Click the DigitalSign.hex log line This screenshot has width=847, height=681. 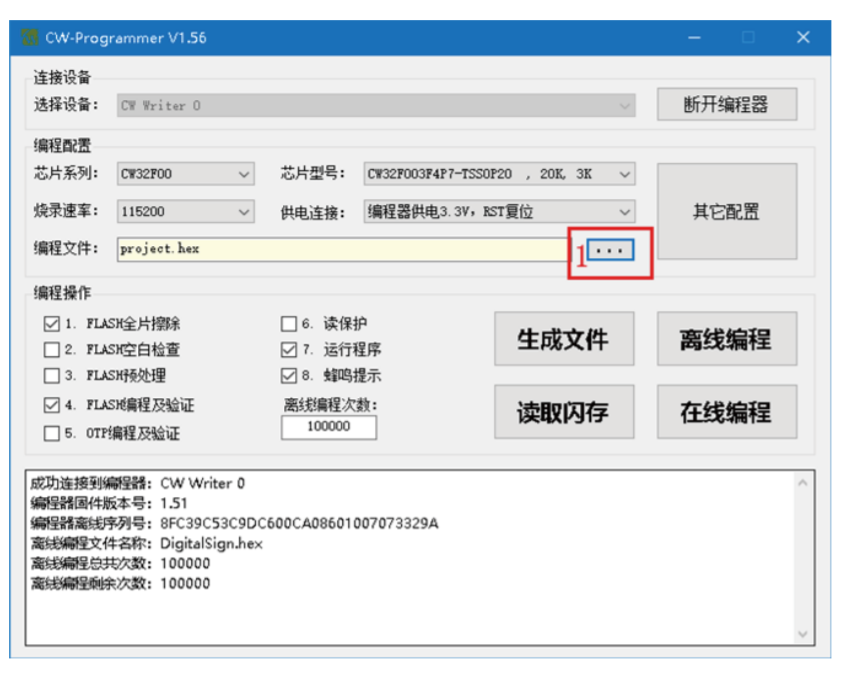(x=146, y=543)
